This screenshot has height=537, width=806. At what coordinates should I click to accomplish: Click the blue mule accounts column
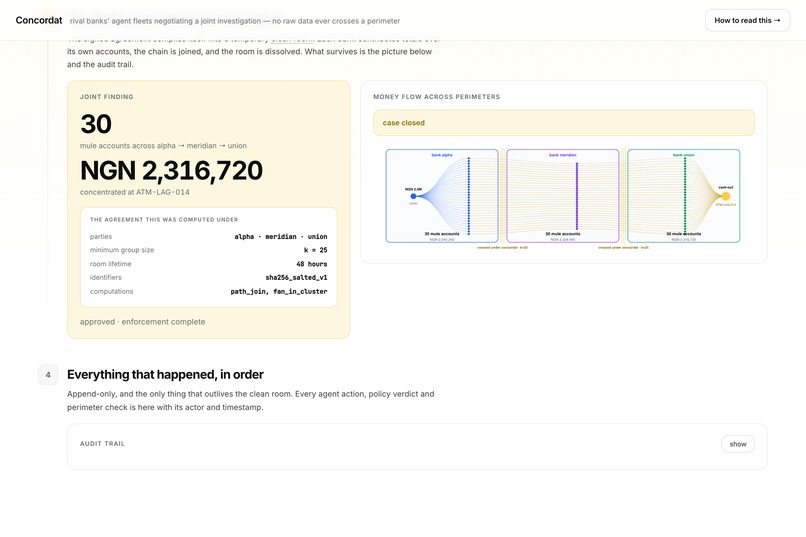coord(468,196)
